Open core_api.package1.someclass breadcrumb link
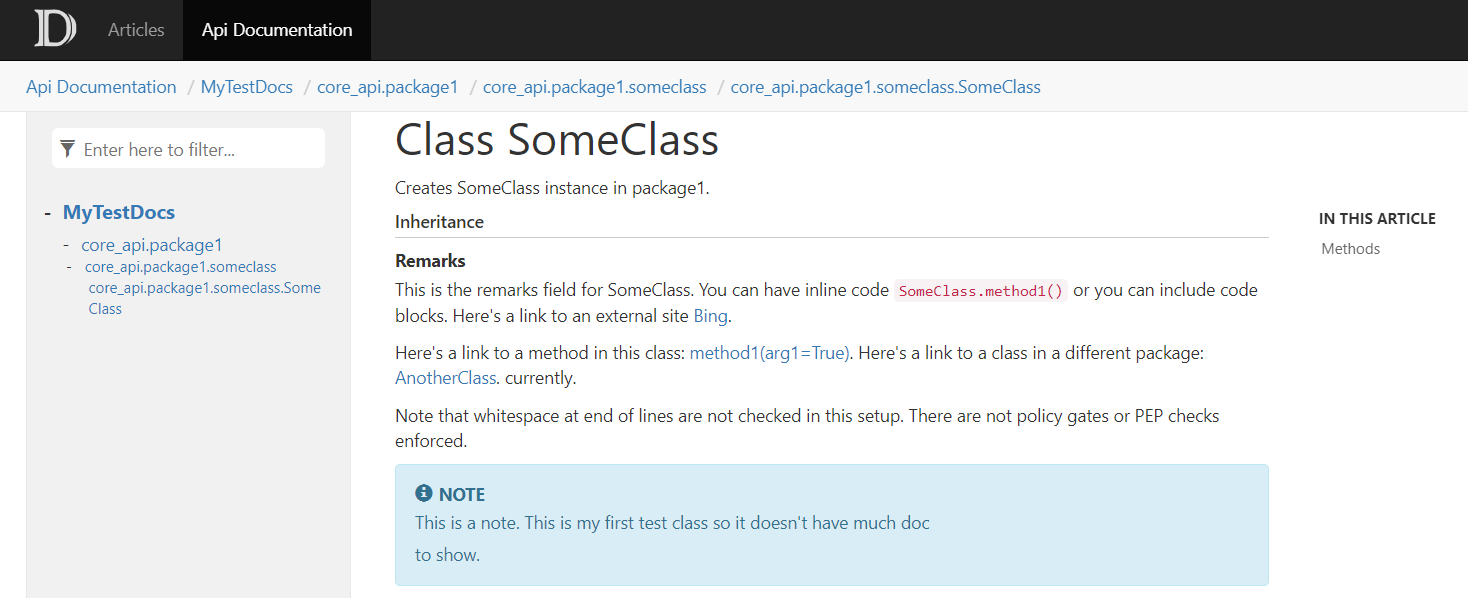Viewport: 1468px width, 598px height. tap(595, 87)
